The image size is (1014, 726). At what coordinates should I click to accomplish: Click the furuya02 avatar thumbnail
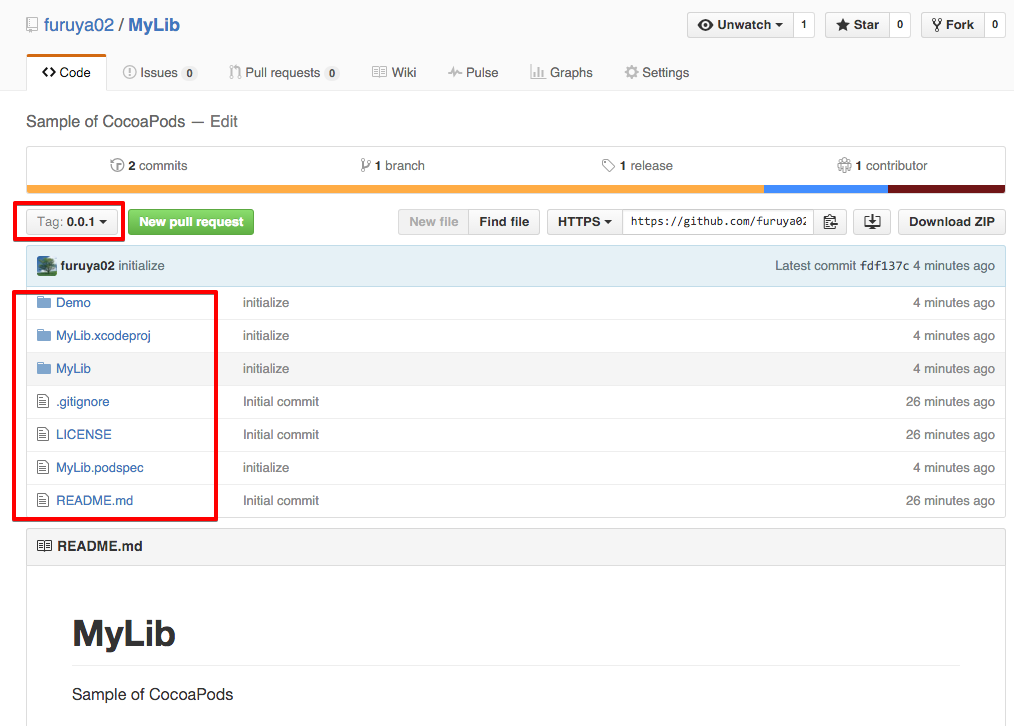46,266
